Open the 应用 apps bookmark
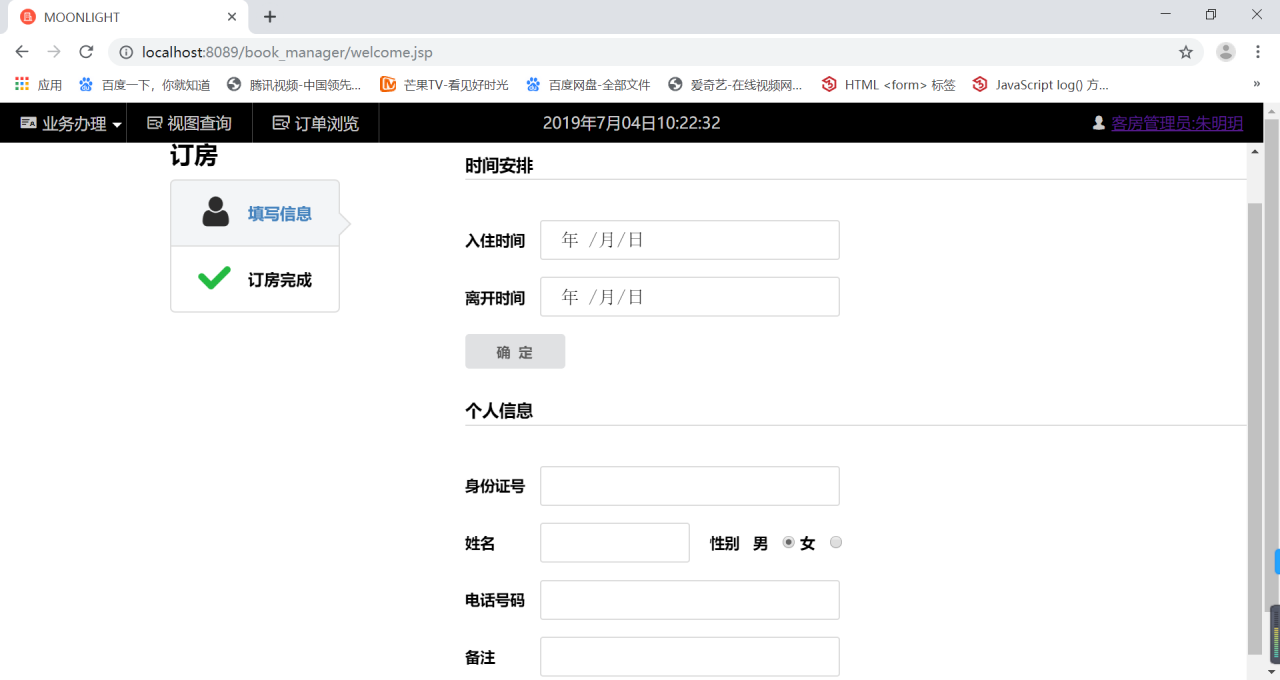 [x=38, y=85]
